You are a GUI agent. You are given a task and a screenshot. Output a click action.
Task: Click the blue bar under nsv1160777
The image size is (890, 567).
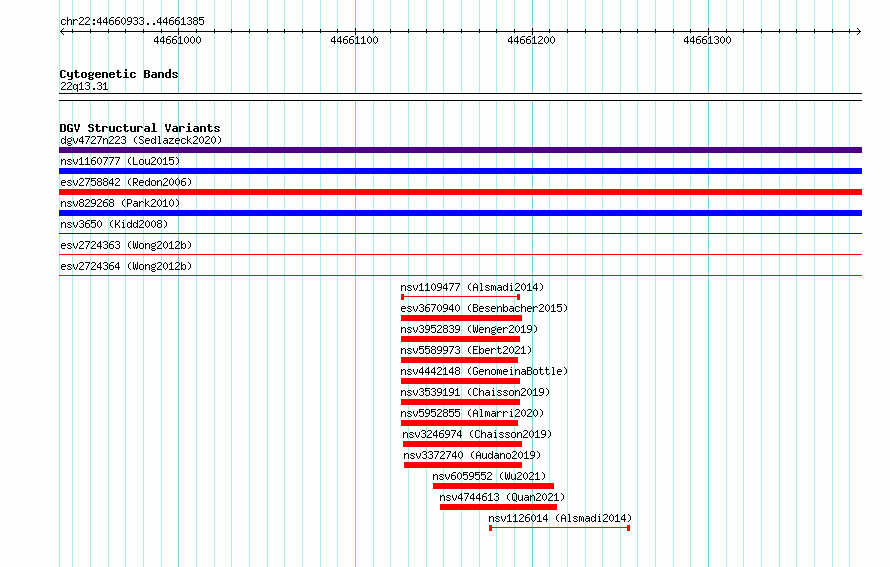[460, 171]
